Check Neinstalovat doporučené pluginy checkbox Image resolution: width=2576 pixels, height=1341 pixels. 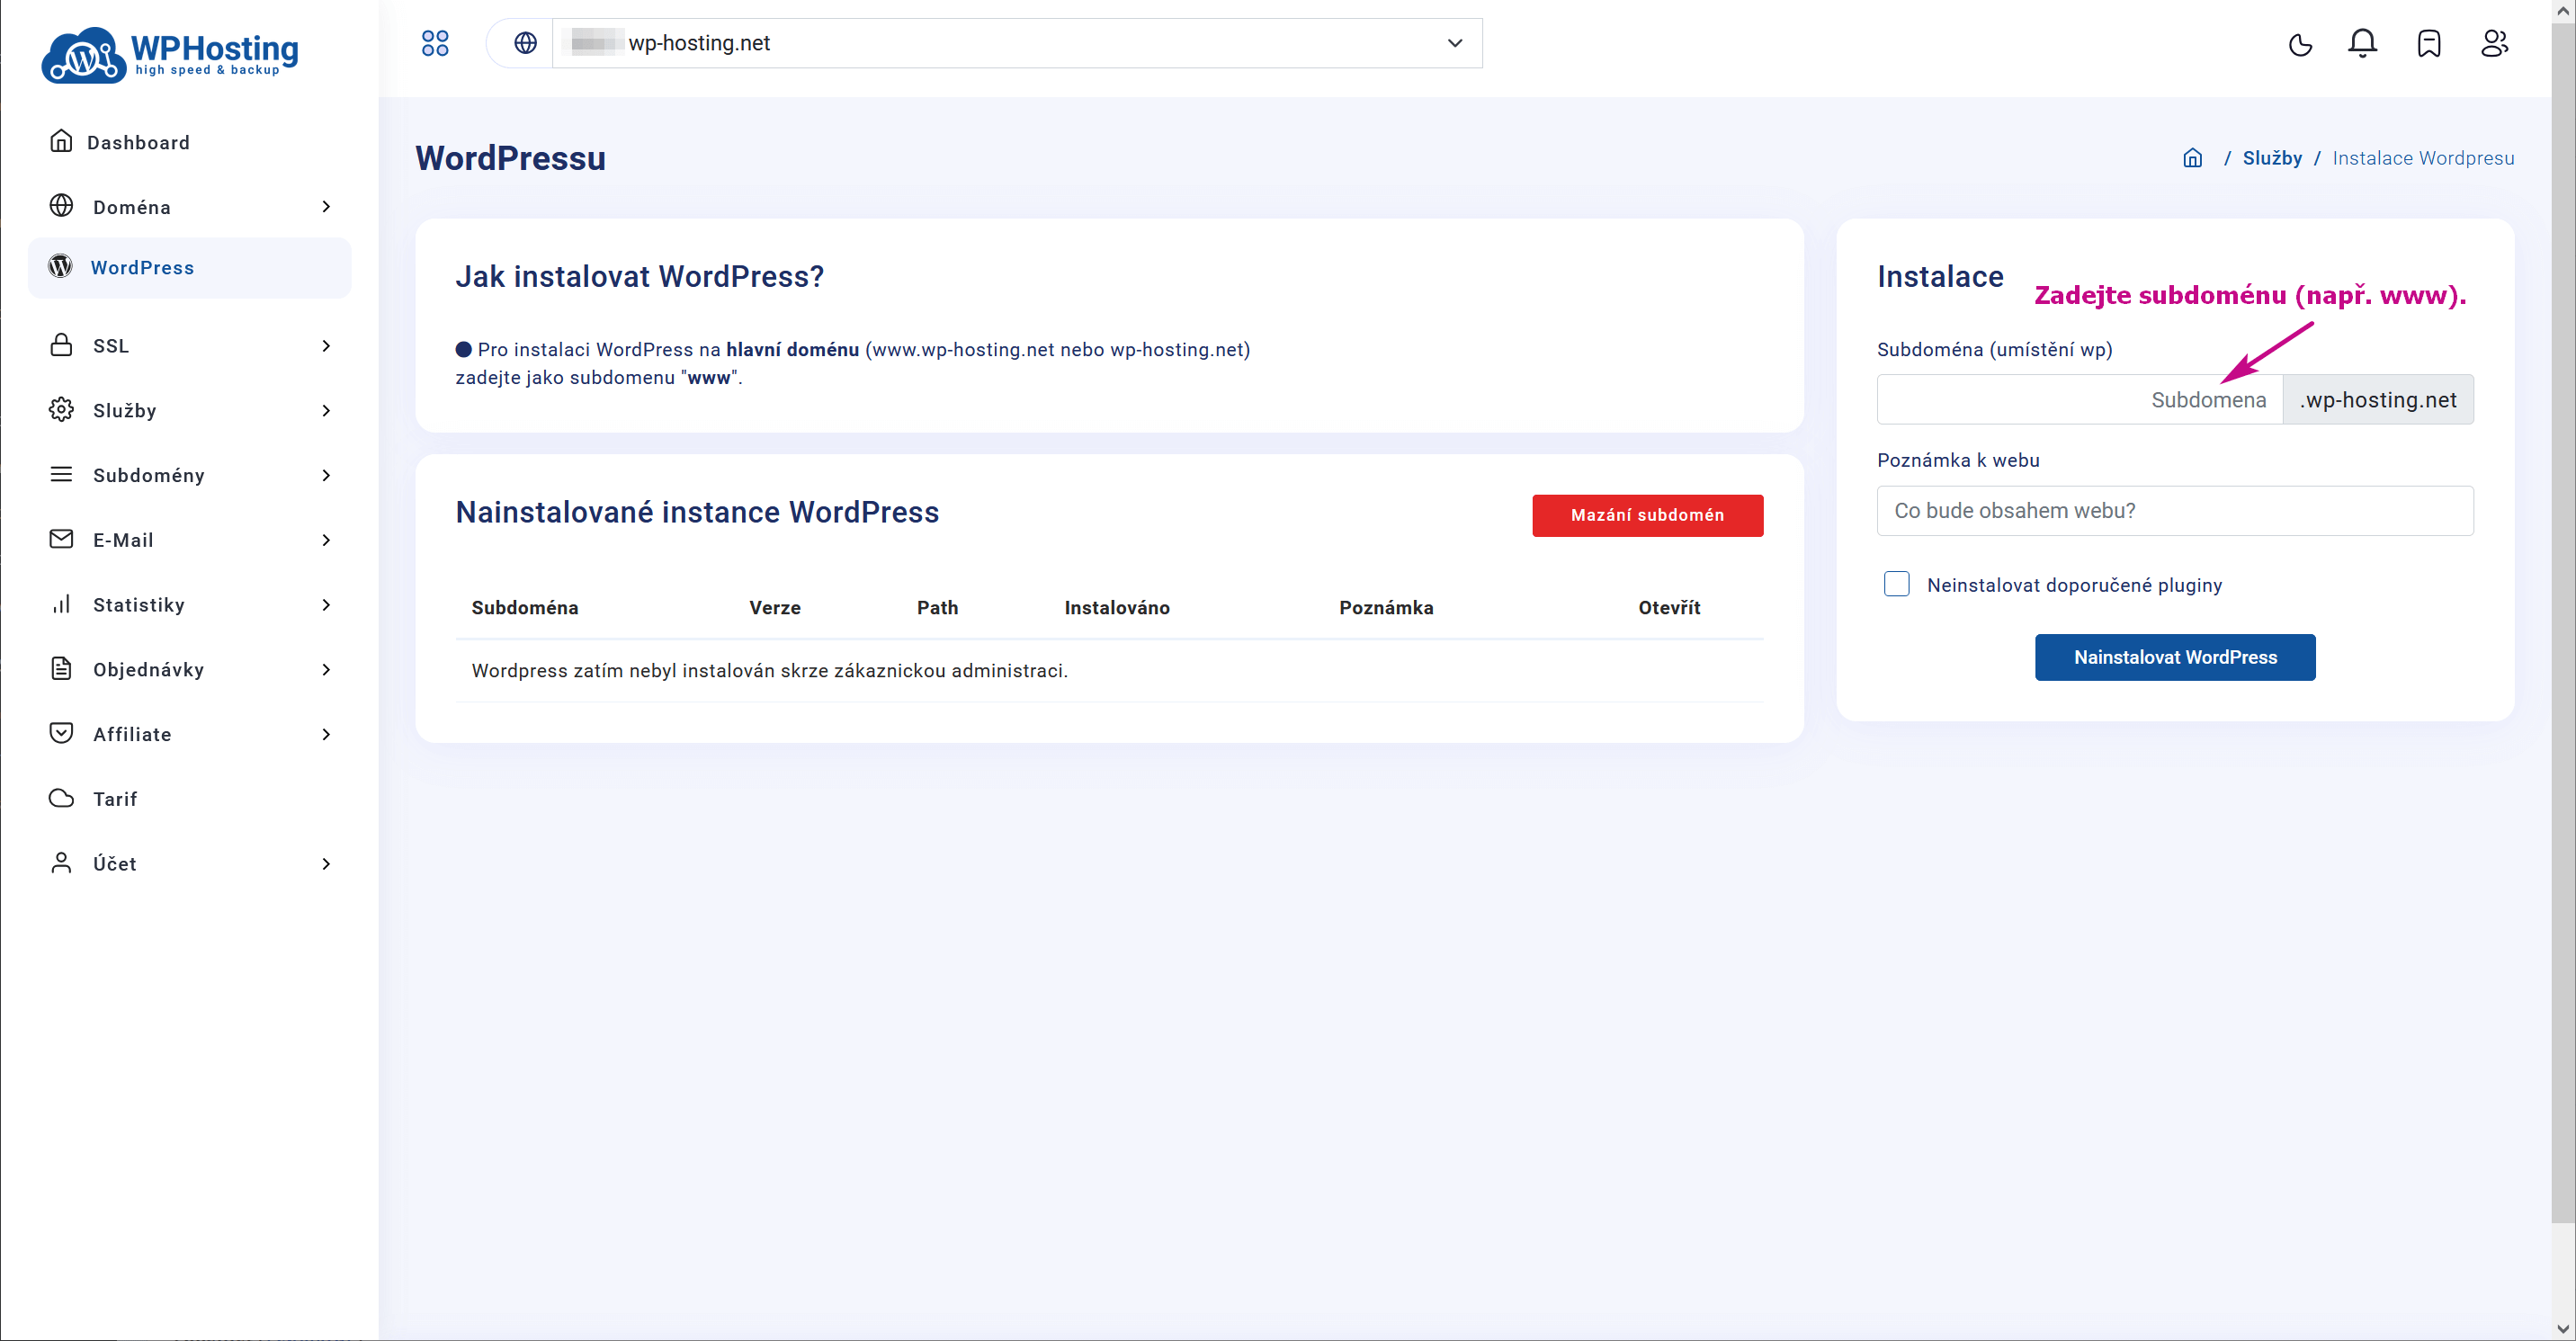pos(1896,584)
